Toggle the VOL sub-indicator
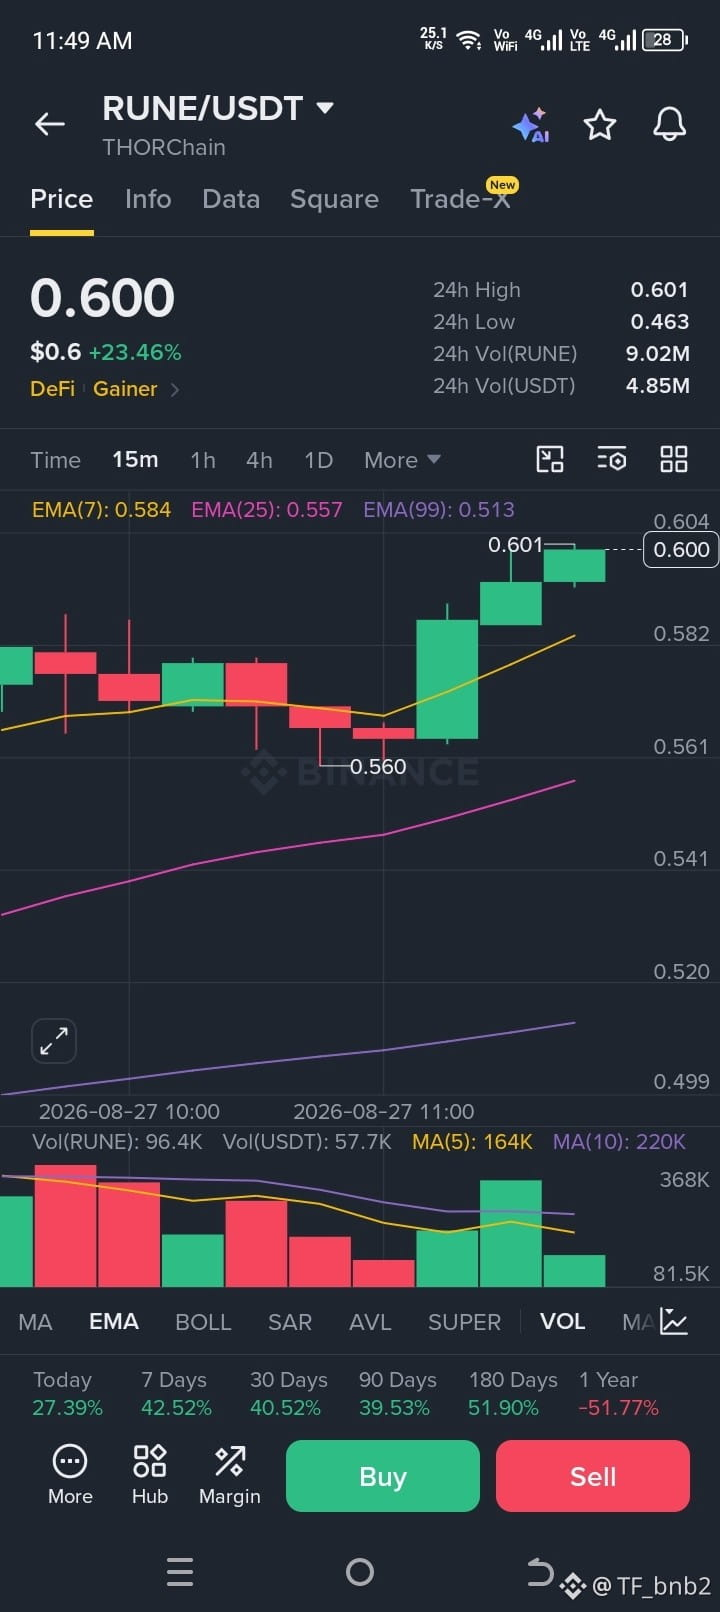Viewport: 720px width, 1612px height. tap(562, 1322)
